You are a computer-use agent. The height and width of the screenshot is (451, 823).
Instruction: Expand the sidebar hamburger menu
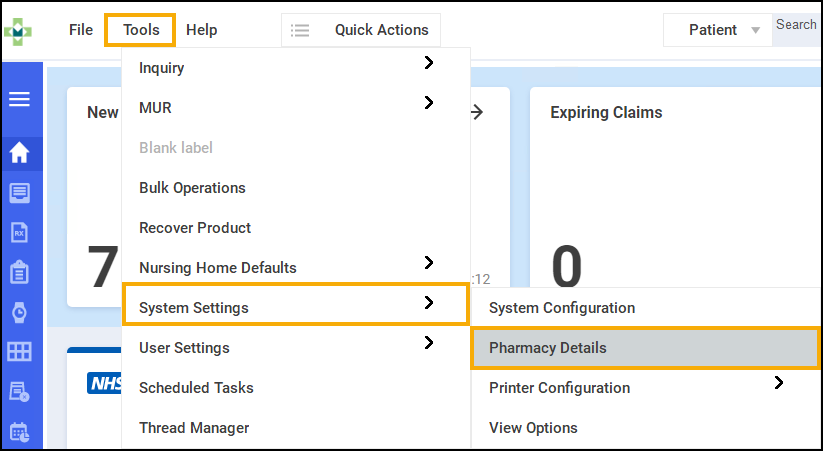click(x=19, y=100)
